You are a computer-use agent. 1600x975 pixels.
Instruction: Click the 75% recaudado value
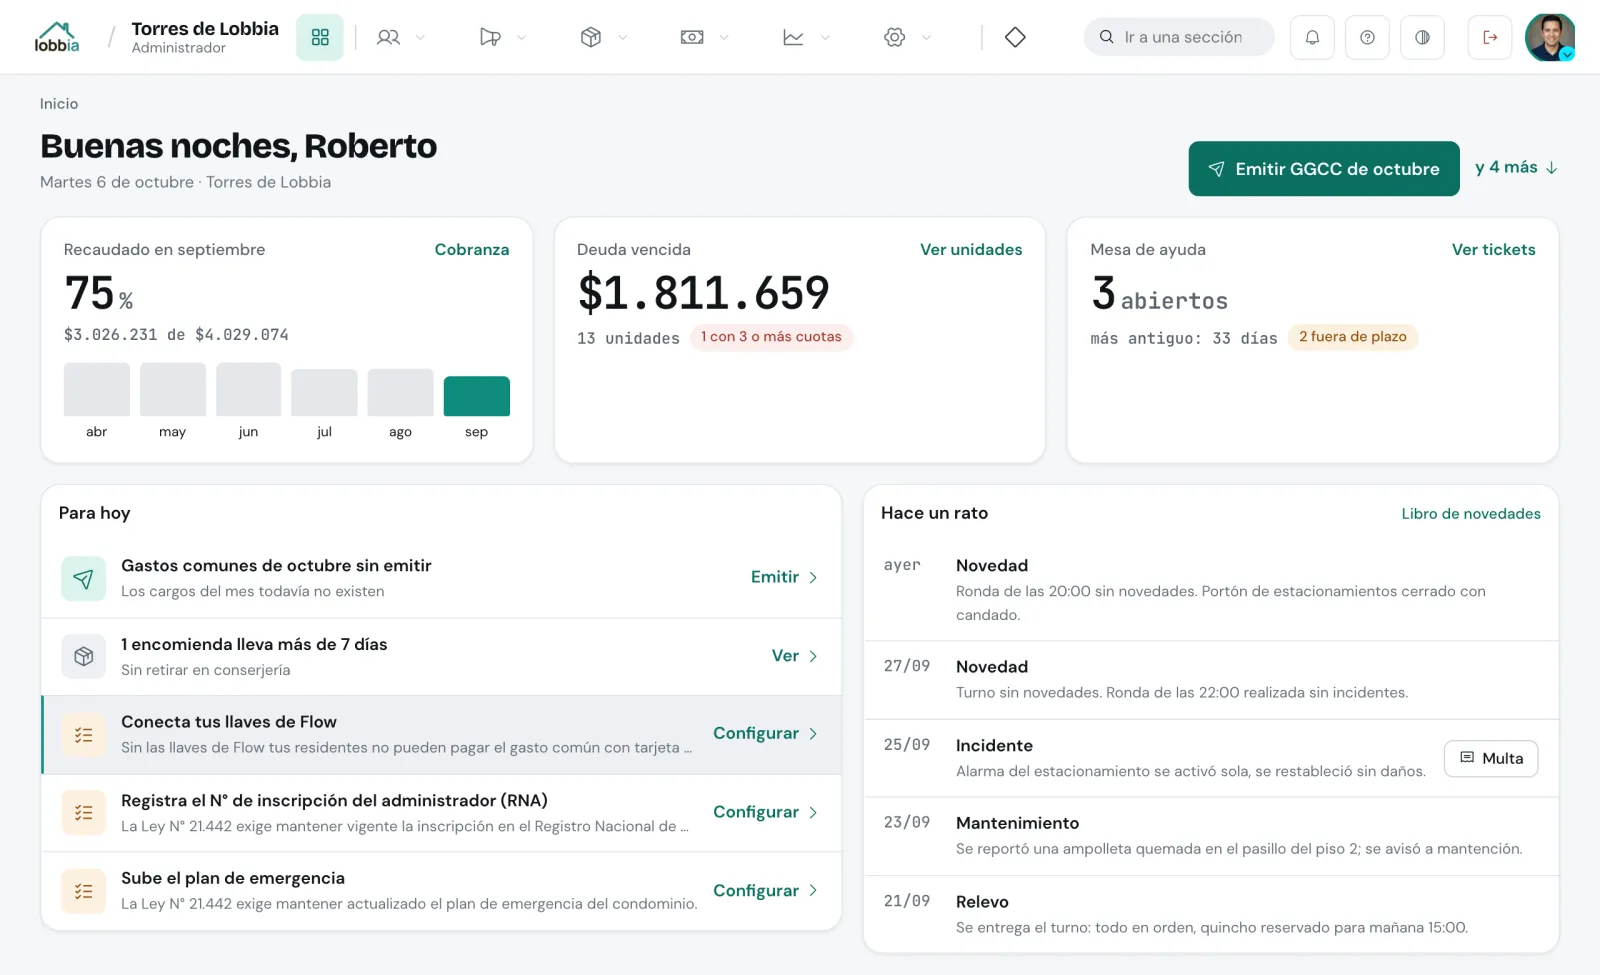tap(99, 293)
